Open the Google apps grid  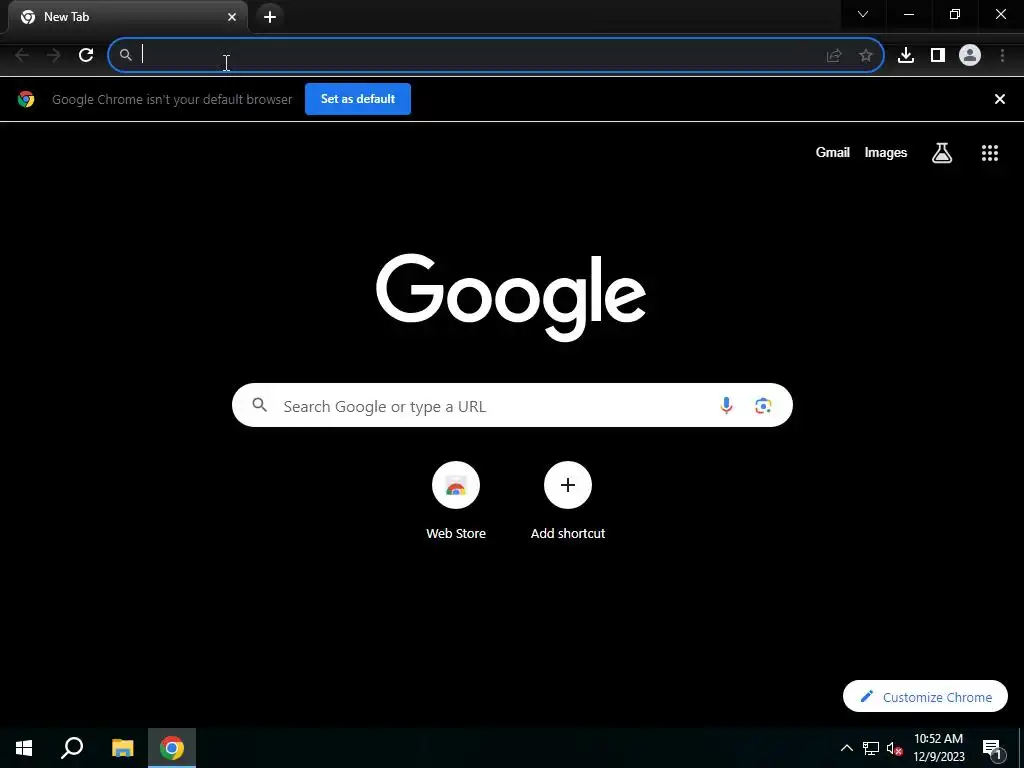[990, 153]
